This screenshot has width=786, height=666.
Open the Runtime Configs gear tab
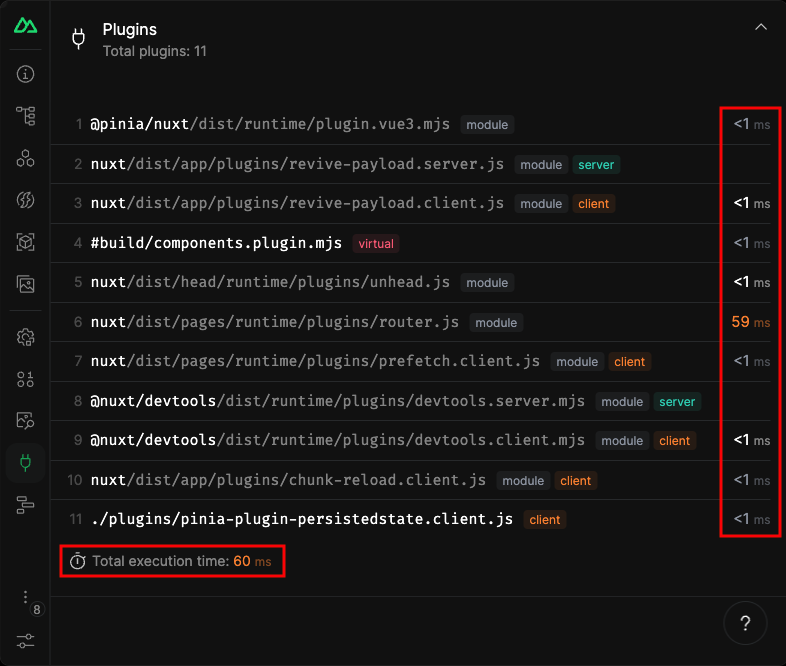(x=26, y=337)
